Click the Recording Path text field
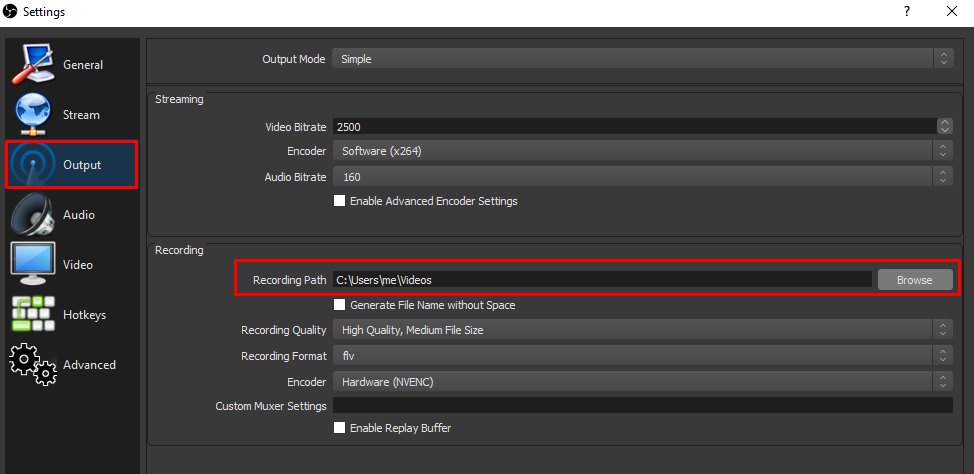This screenshot has height=474, width=974. [602, 280]
